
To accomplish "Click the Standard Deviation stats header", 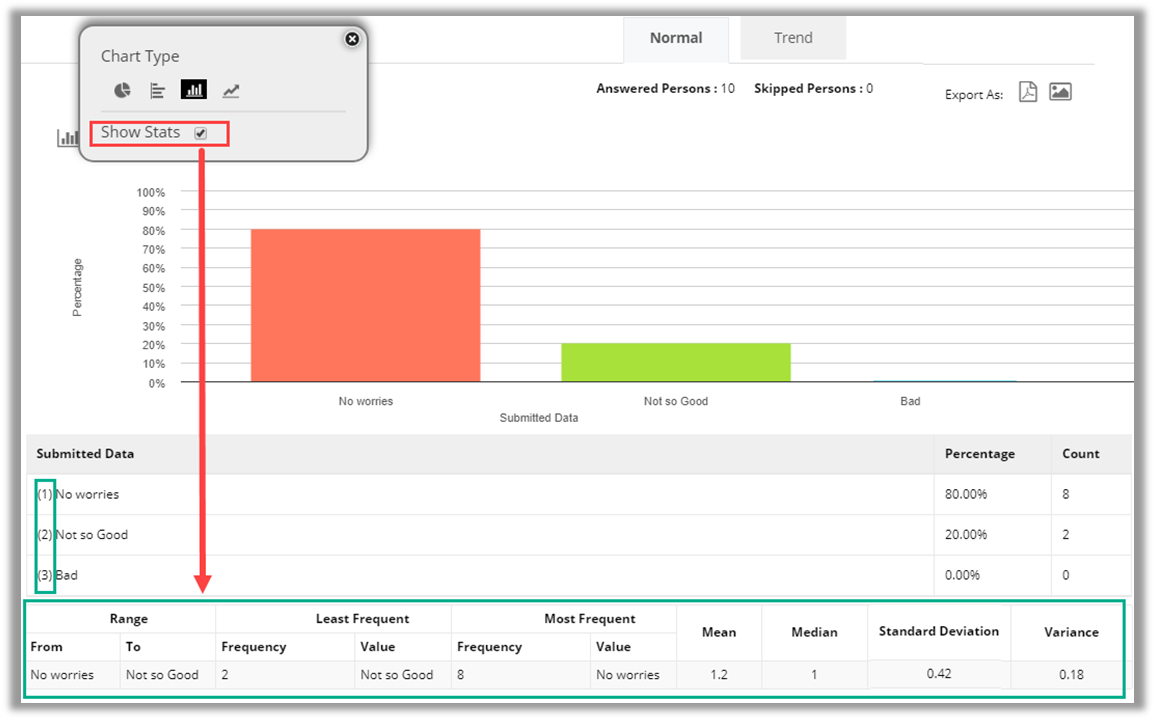I will tap(938, 631).
